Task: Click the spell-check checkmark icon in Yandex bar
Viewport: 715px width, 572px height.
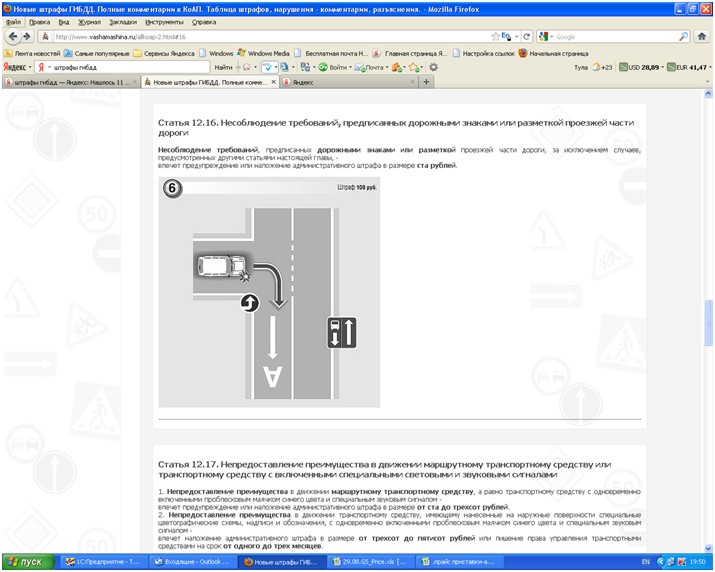Action: [x=268, y=67]
